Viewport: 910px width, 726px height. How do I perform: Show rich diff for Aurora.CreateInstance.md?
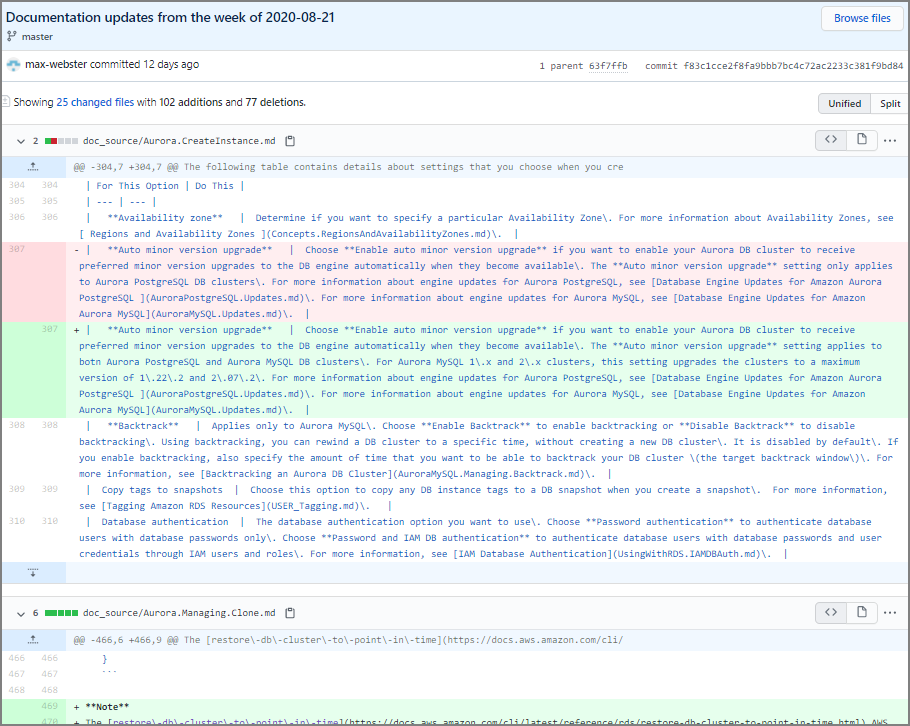coord(860,140)
